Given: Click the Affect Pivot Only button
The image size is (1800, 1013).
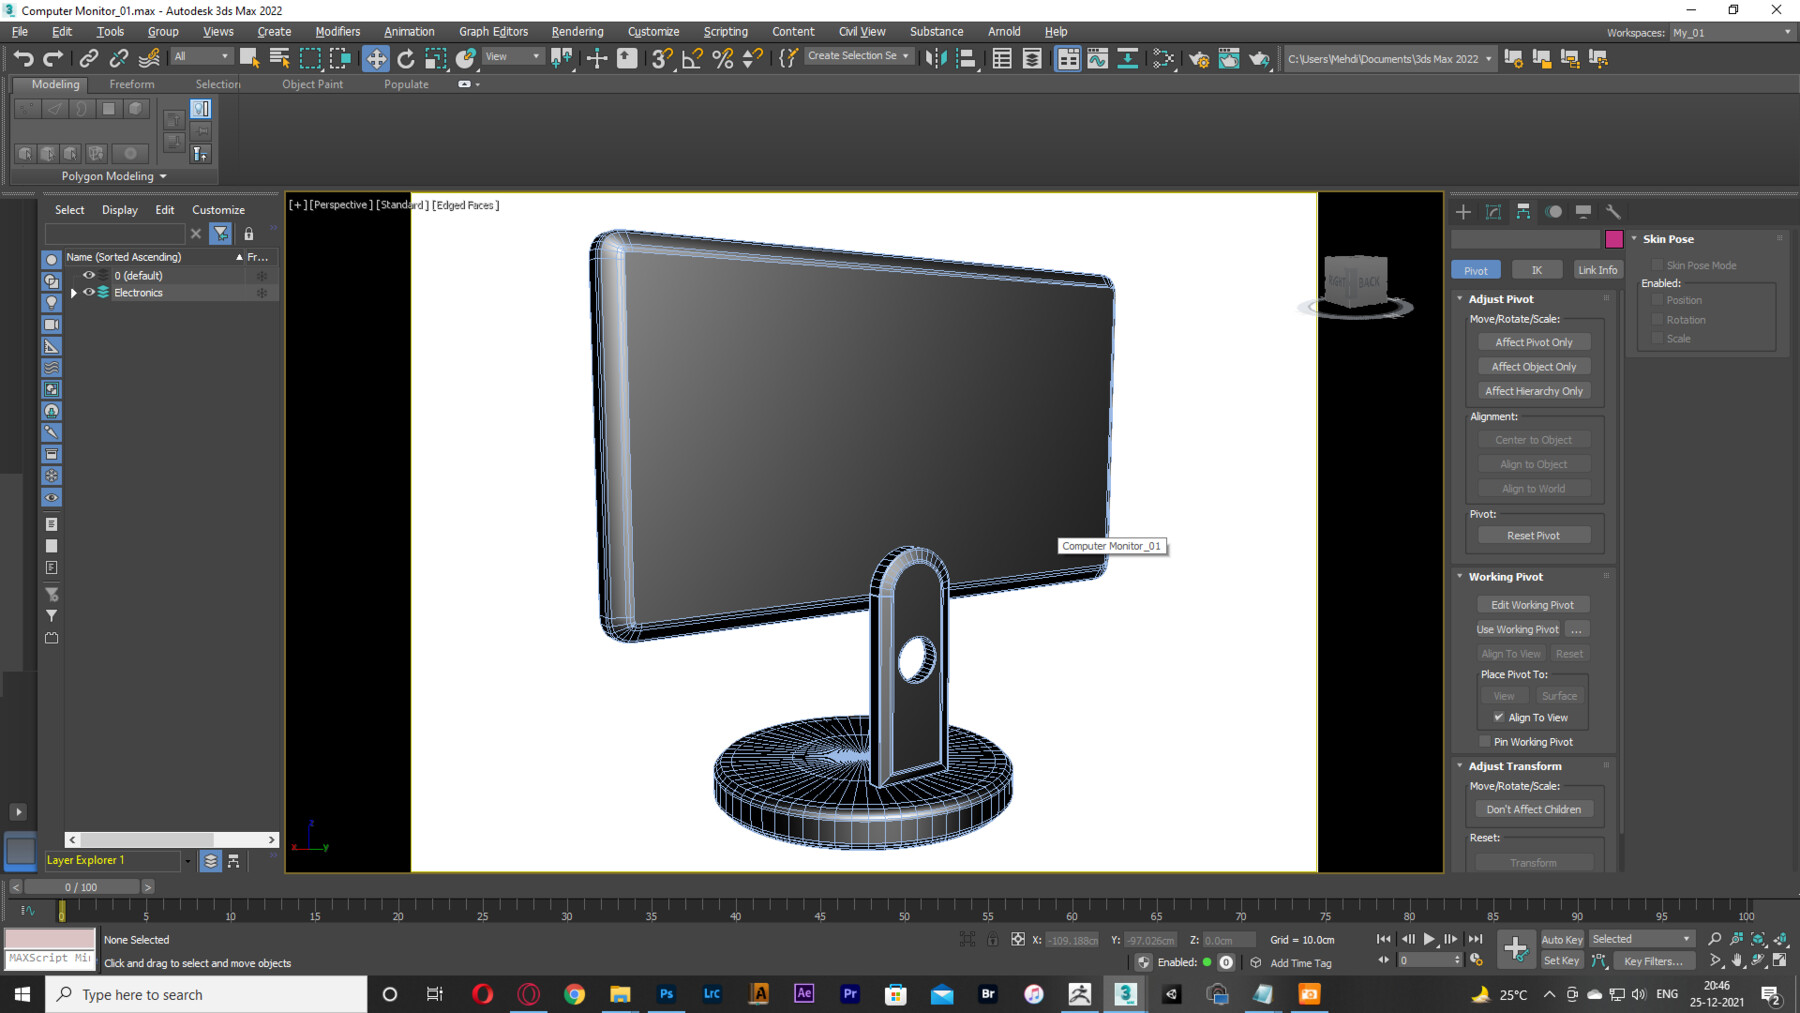Looking at the screenshot, I should (1534, 341).
